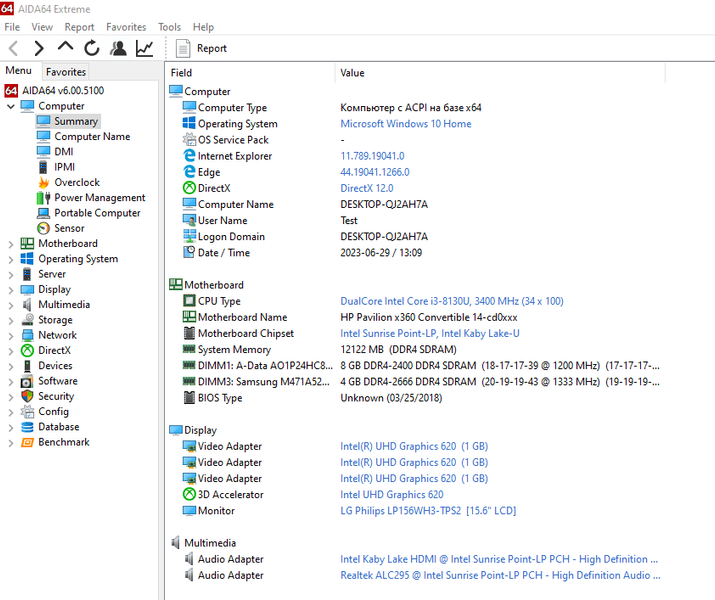The image size is (715, 600).
Task: Open the Favorites menu in menu bar
Action: point(126,27)
